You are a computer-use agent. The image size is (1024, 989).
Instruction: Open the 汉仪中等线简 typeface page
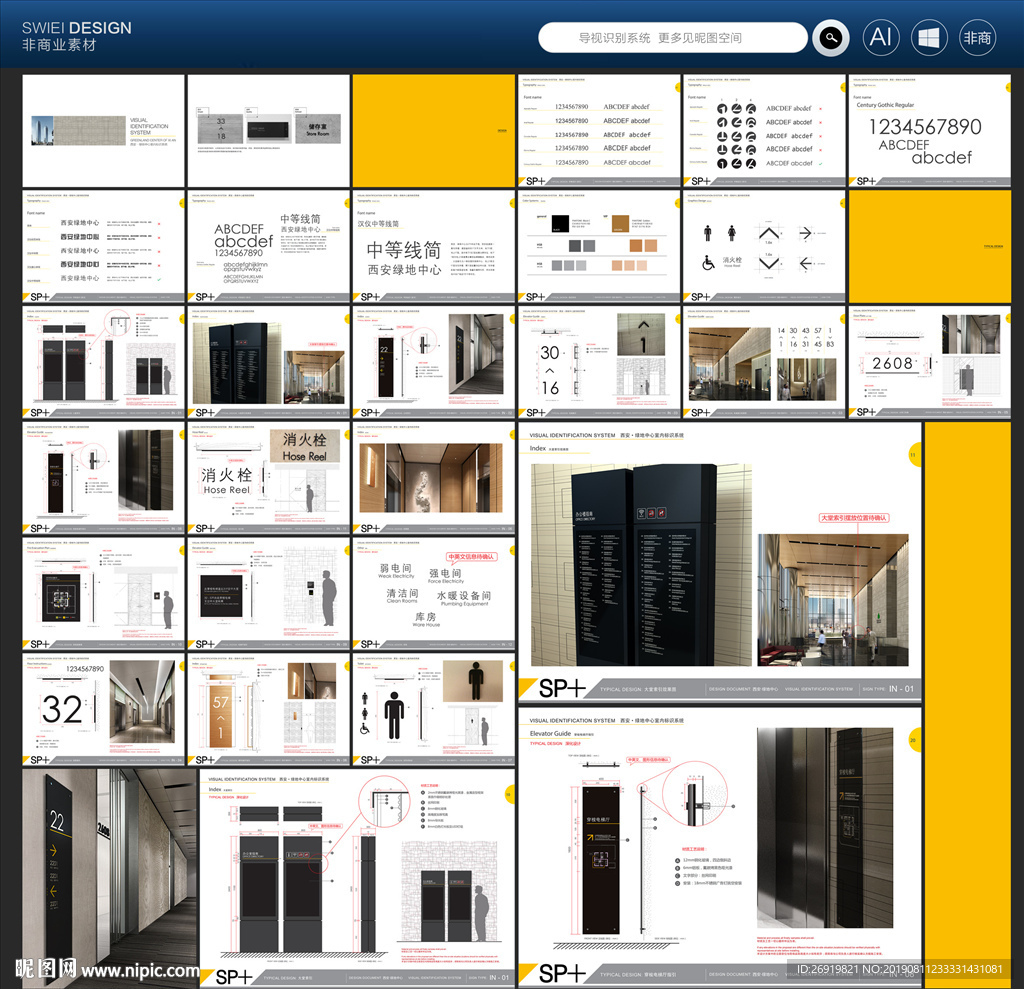tap(434, 246)
